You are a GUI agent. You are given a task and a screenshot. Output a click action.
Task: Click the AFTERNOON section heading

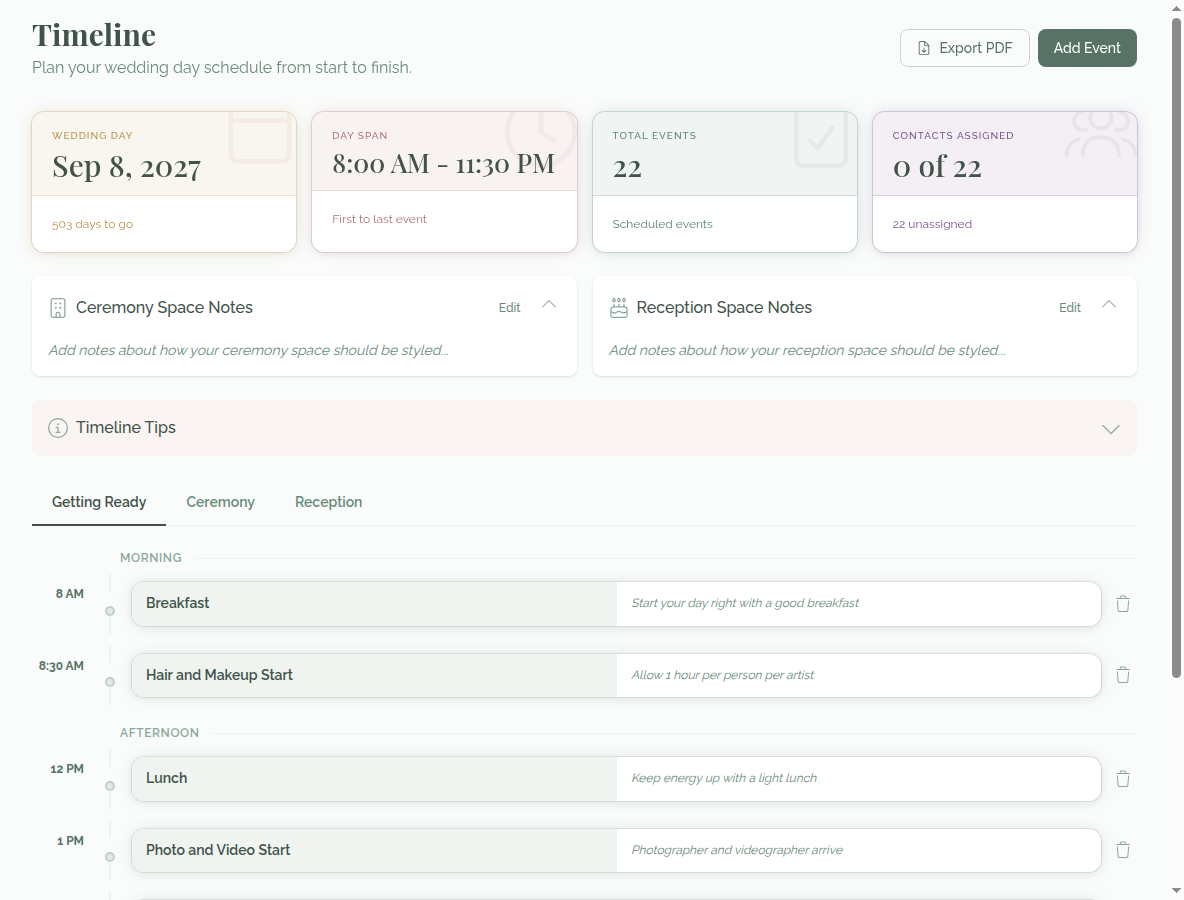[159, 733]
